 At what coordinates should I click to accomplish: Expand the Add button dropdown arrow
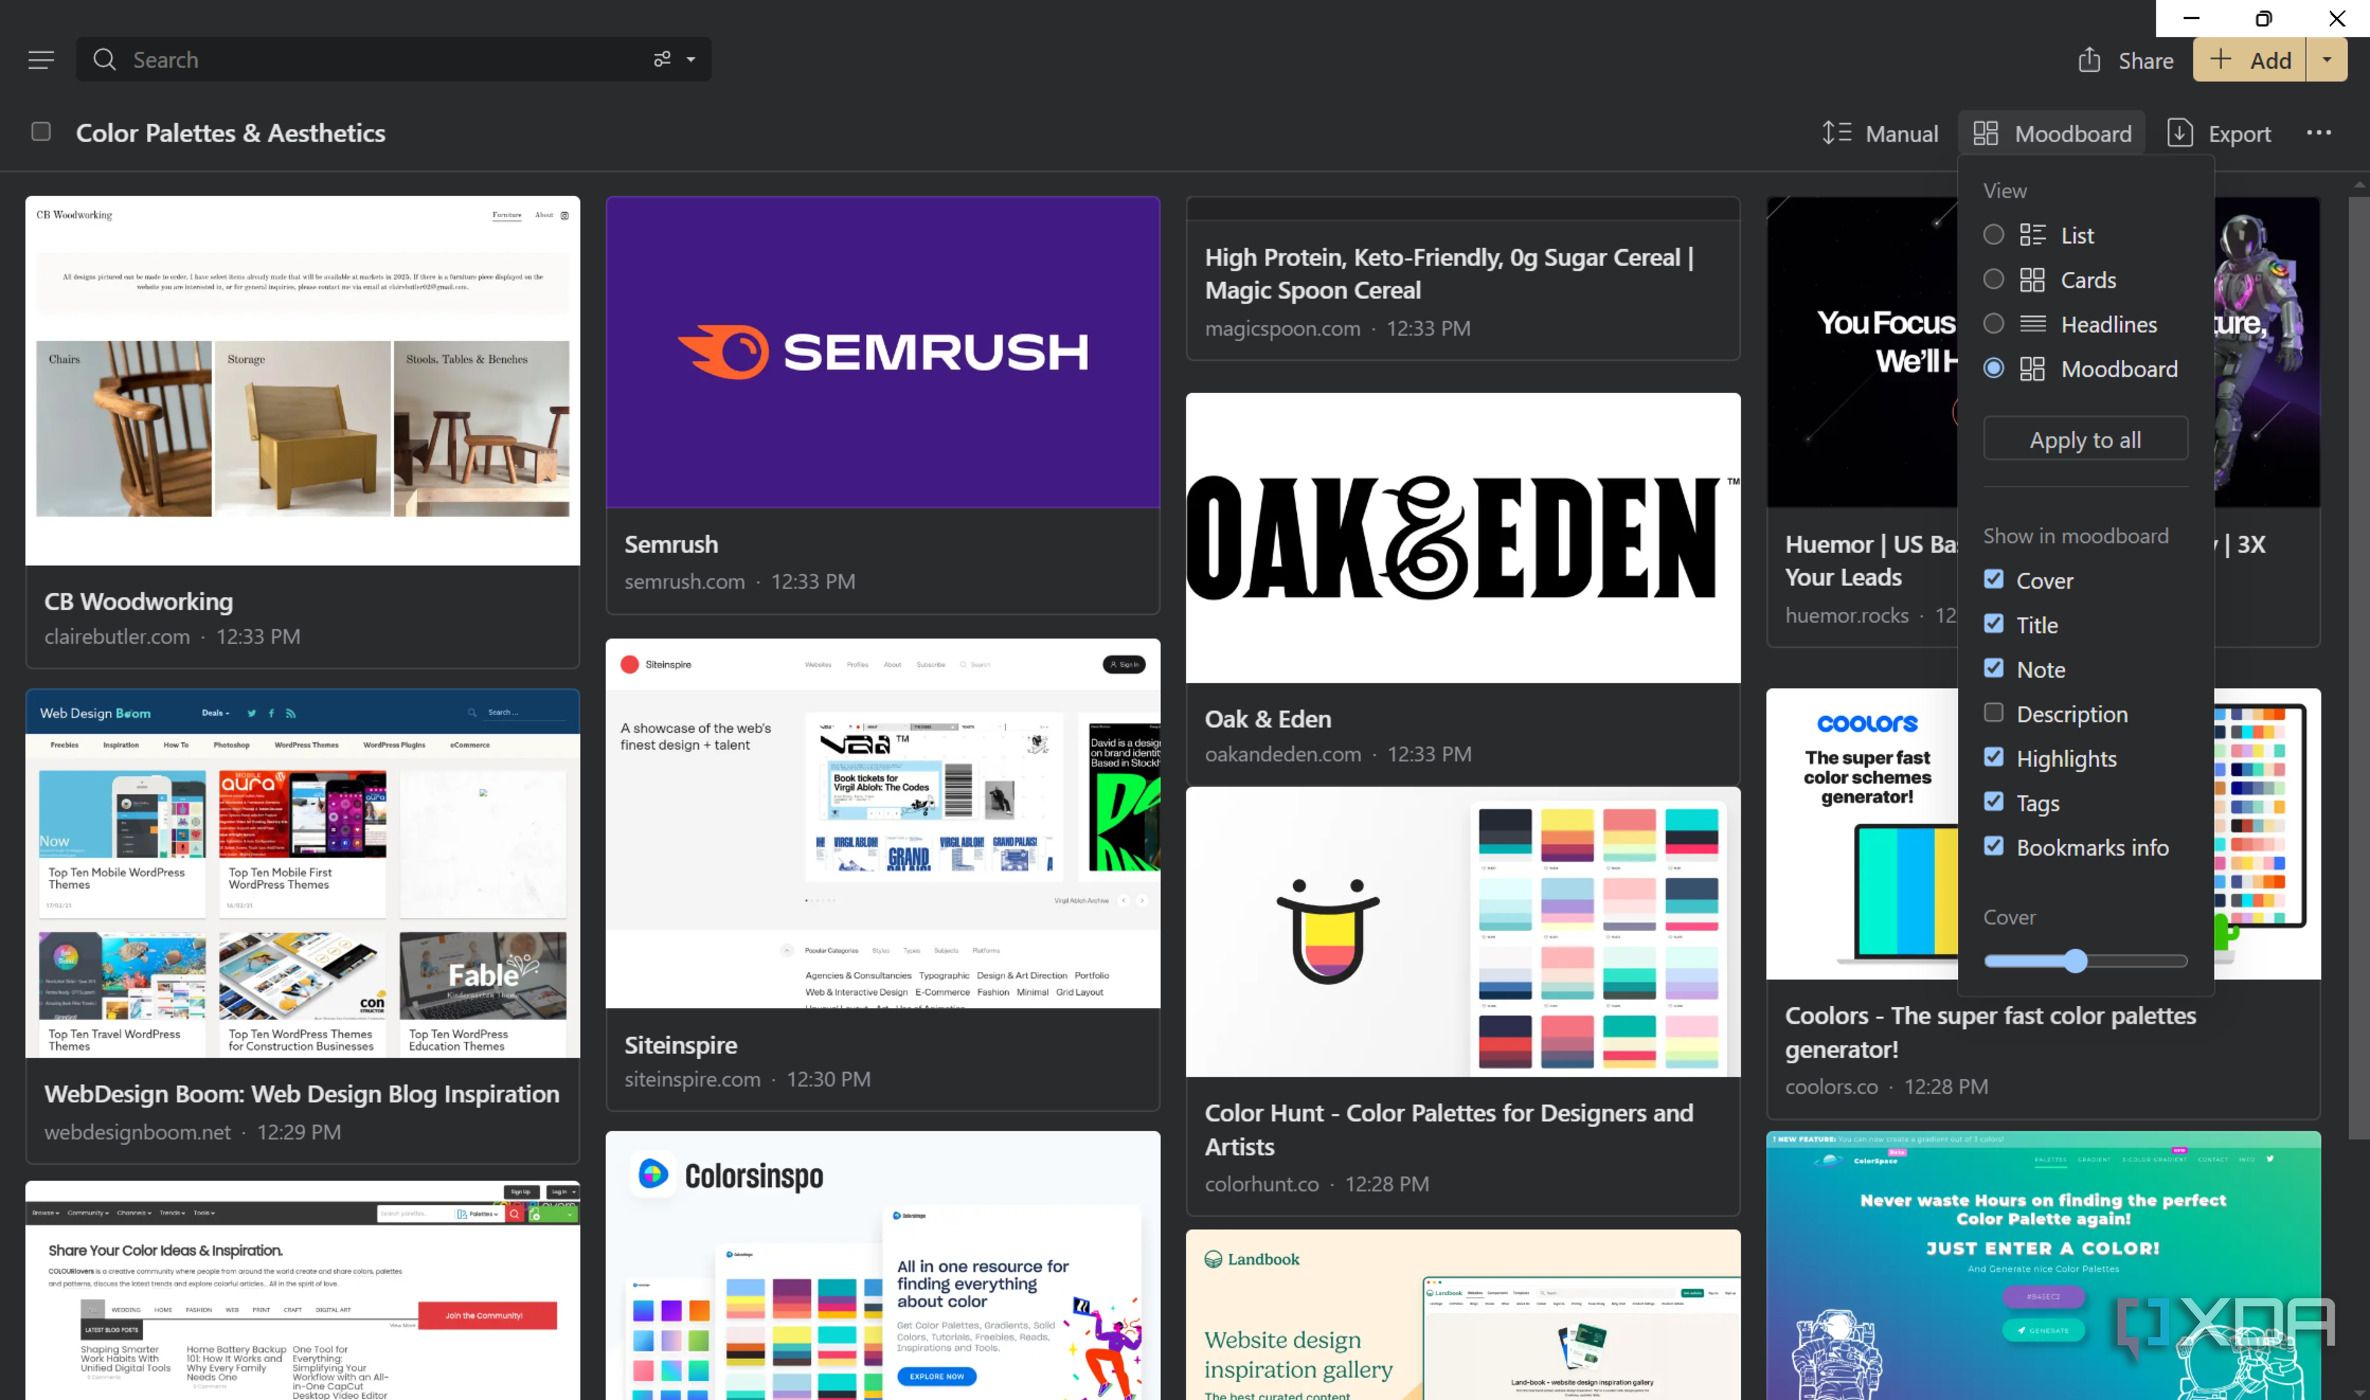[x=2327, y=60]
